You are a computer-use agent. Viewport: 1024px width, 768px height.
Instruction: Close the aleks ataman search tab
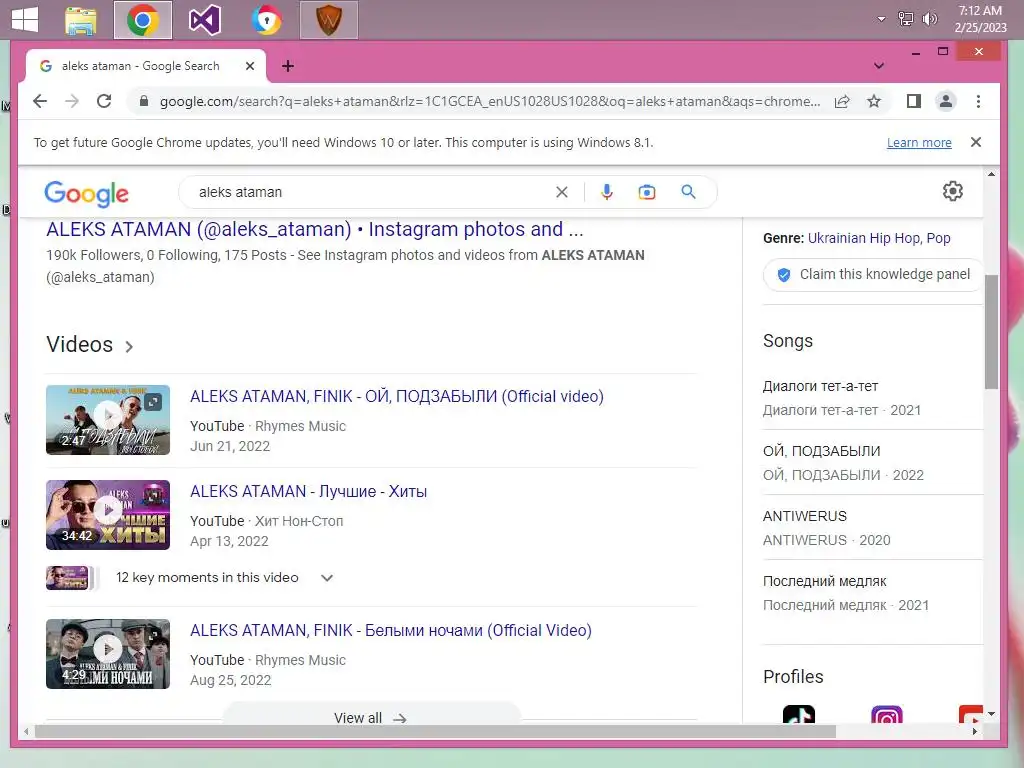click(249, 66)
